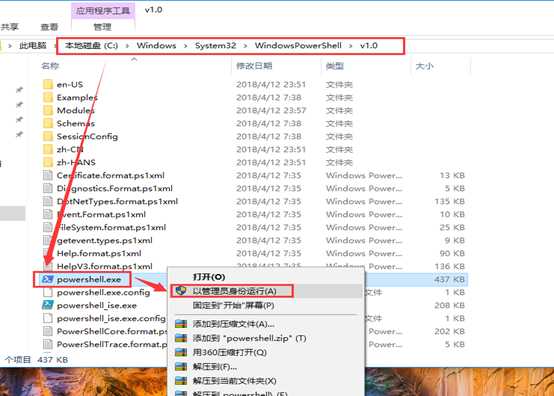Click the powershell.exe file icon

[47, 279]
